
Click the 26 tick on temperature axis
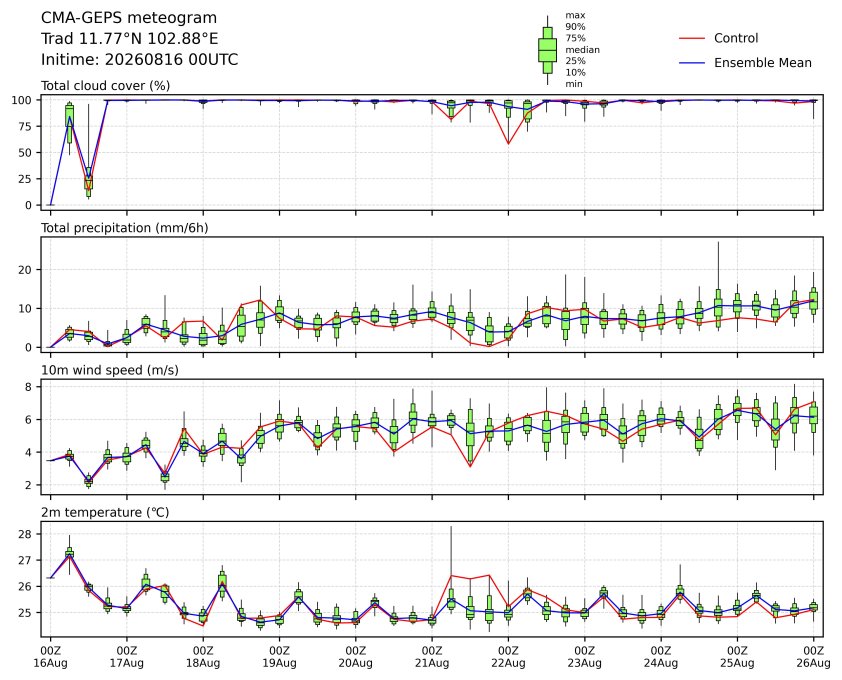pyautogui.click(x=26, y=587)
